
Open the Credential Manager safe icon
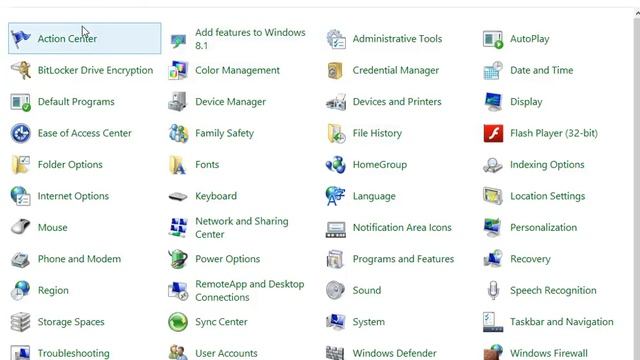pos(336,70)
